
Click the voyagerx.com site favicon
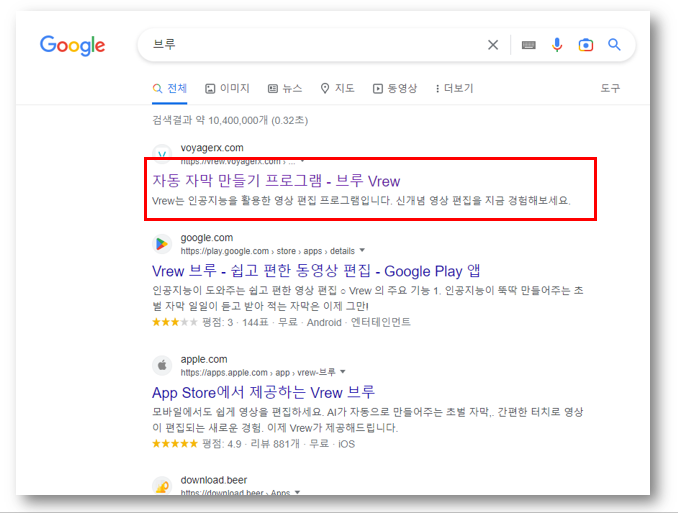(x=162, y=154)
